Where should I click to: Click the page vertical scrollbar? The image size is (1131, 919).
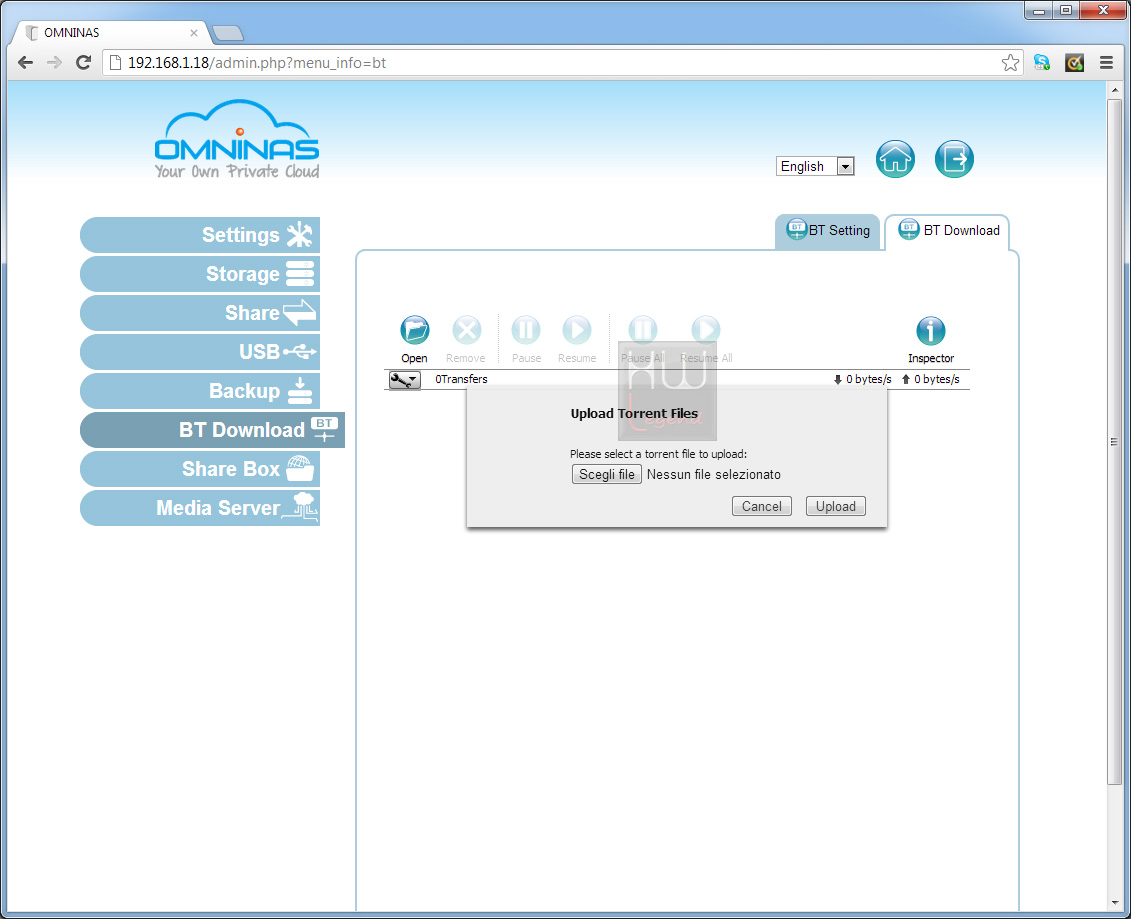1114,441
